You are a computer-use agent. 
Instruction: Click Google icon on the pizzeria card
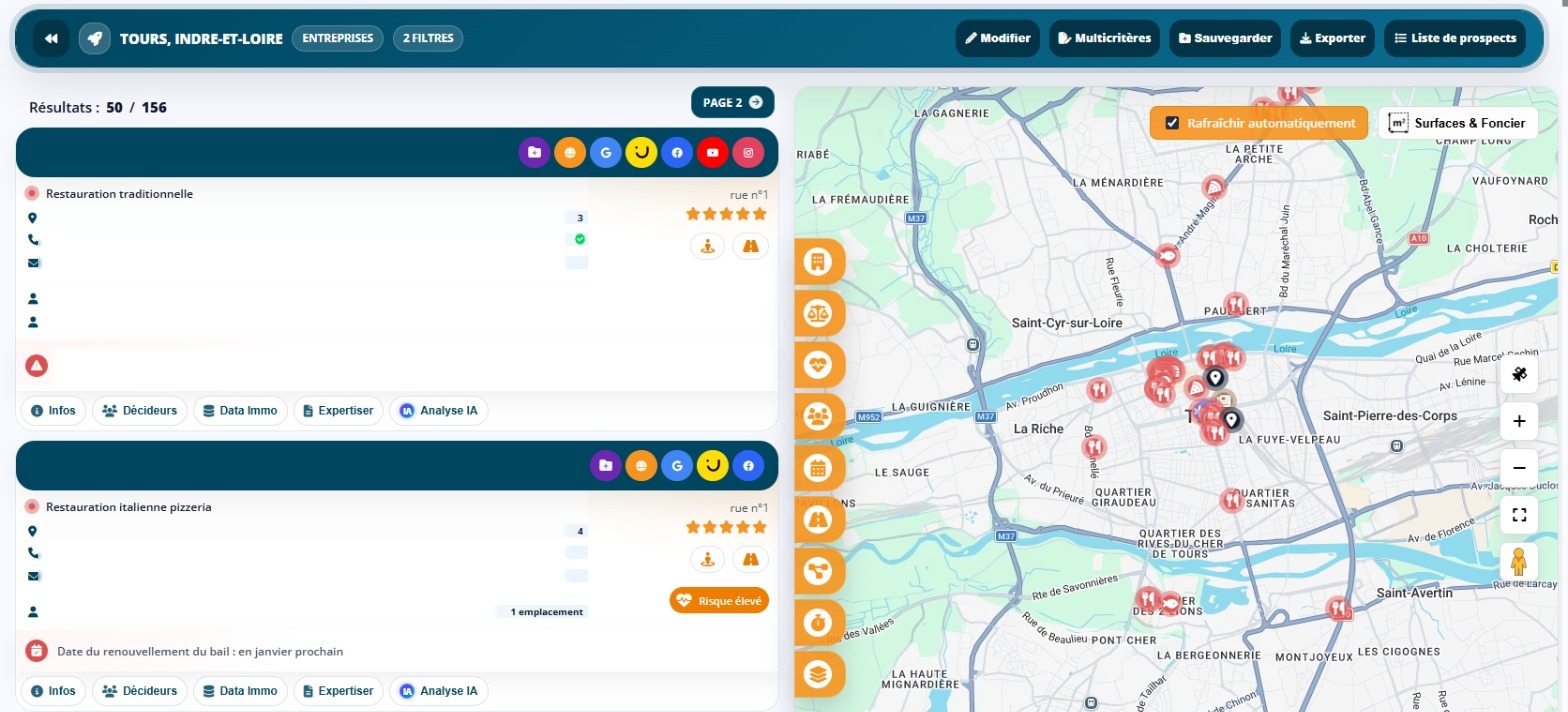677,465
